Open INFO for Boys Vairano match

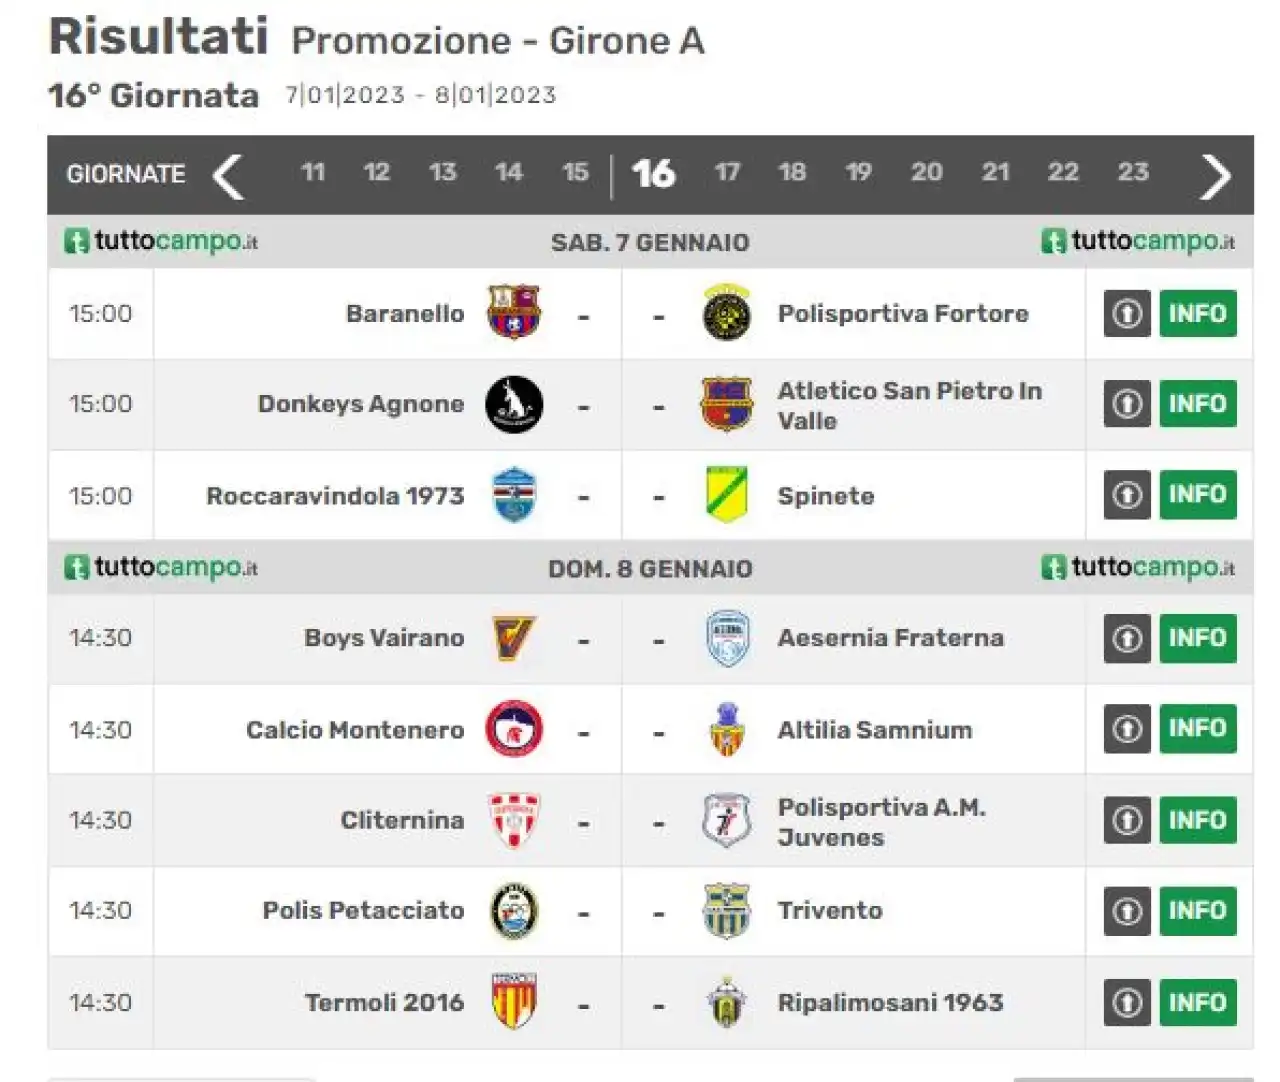1198,638
